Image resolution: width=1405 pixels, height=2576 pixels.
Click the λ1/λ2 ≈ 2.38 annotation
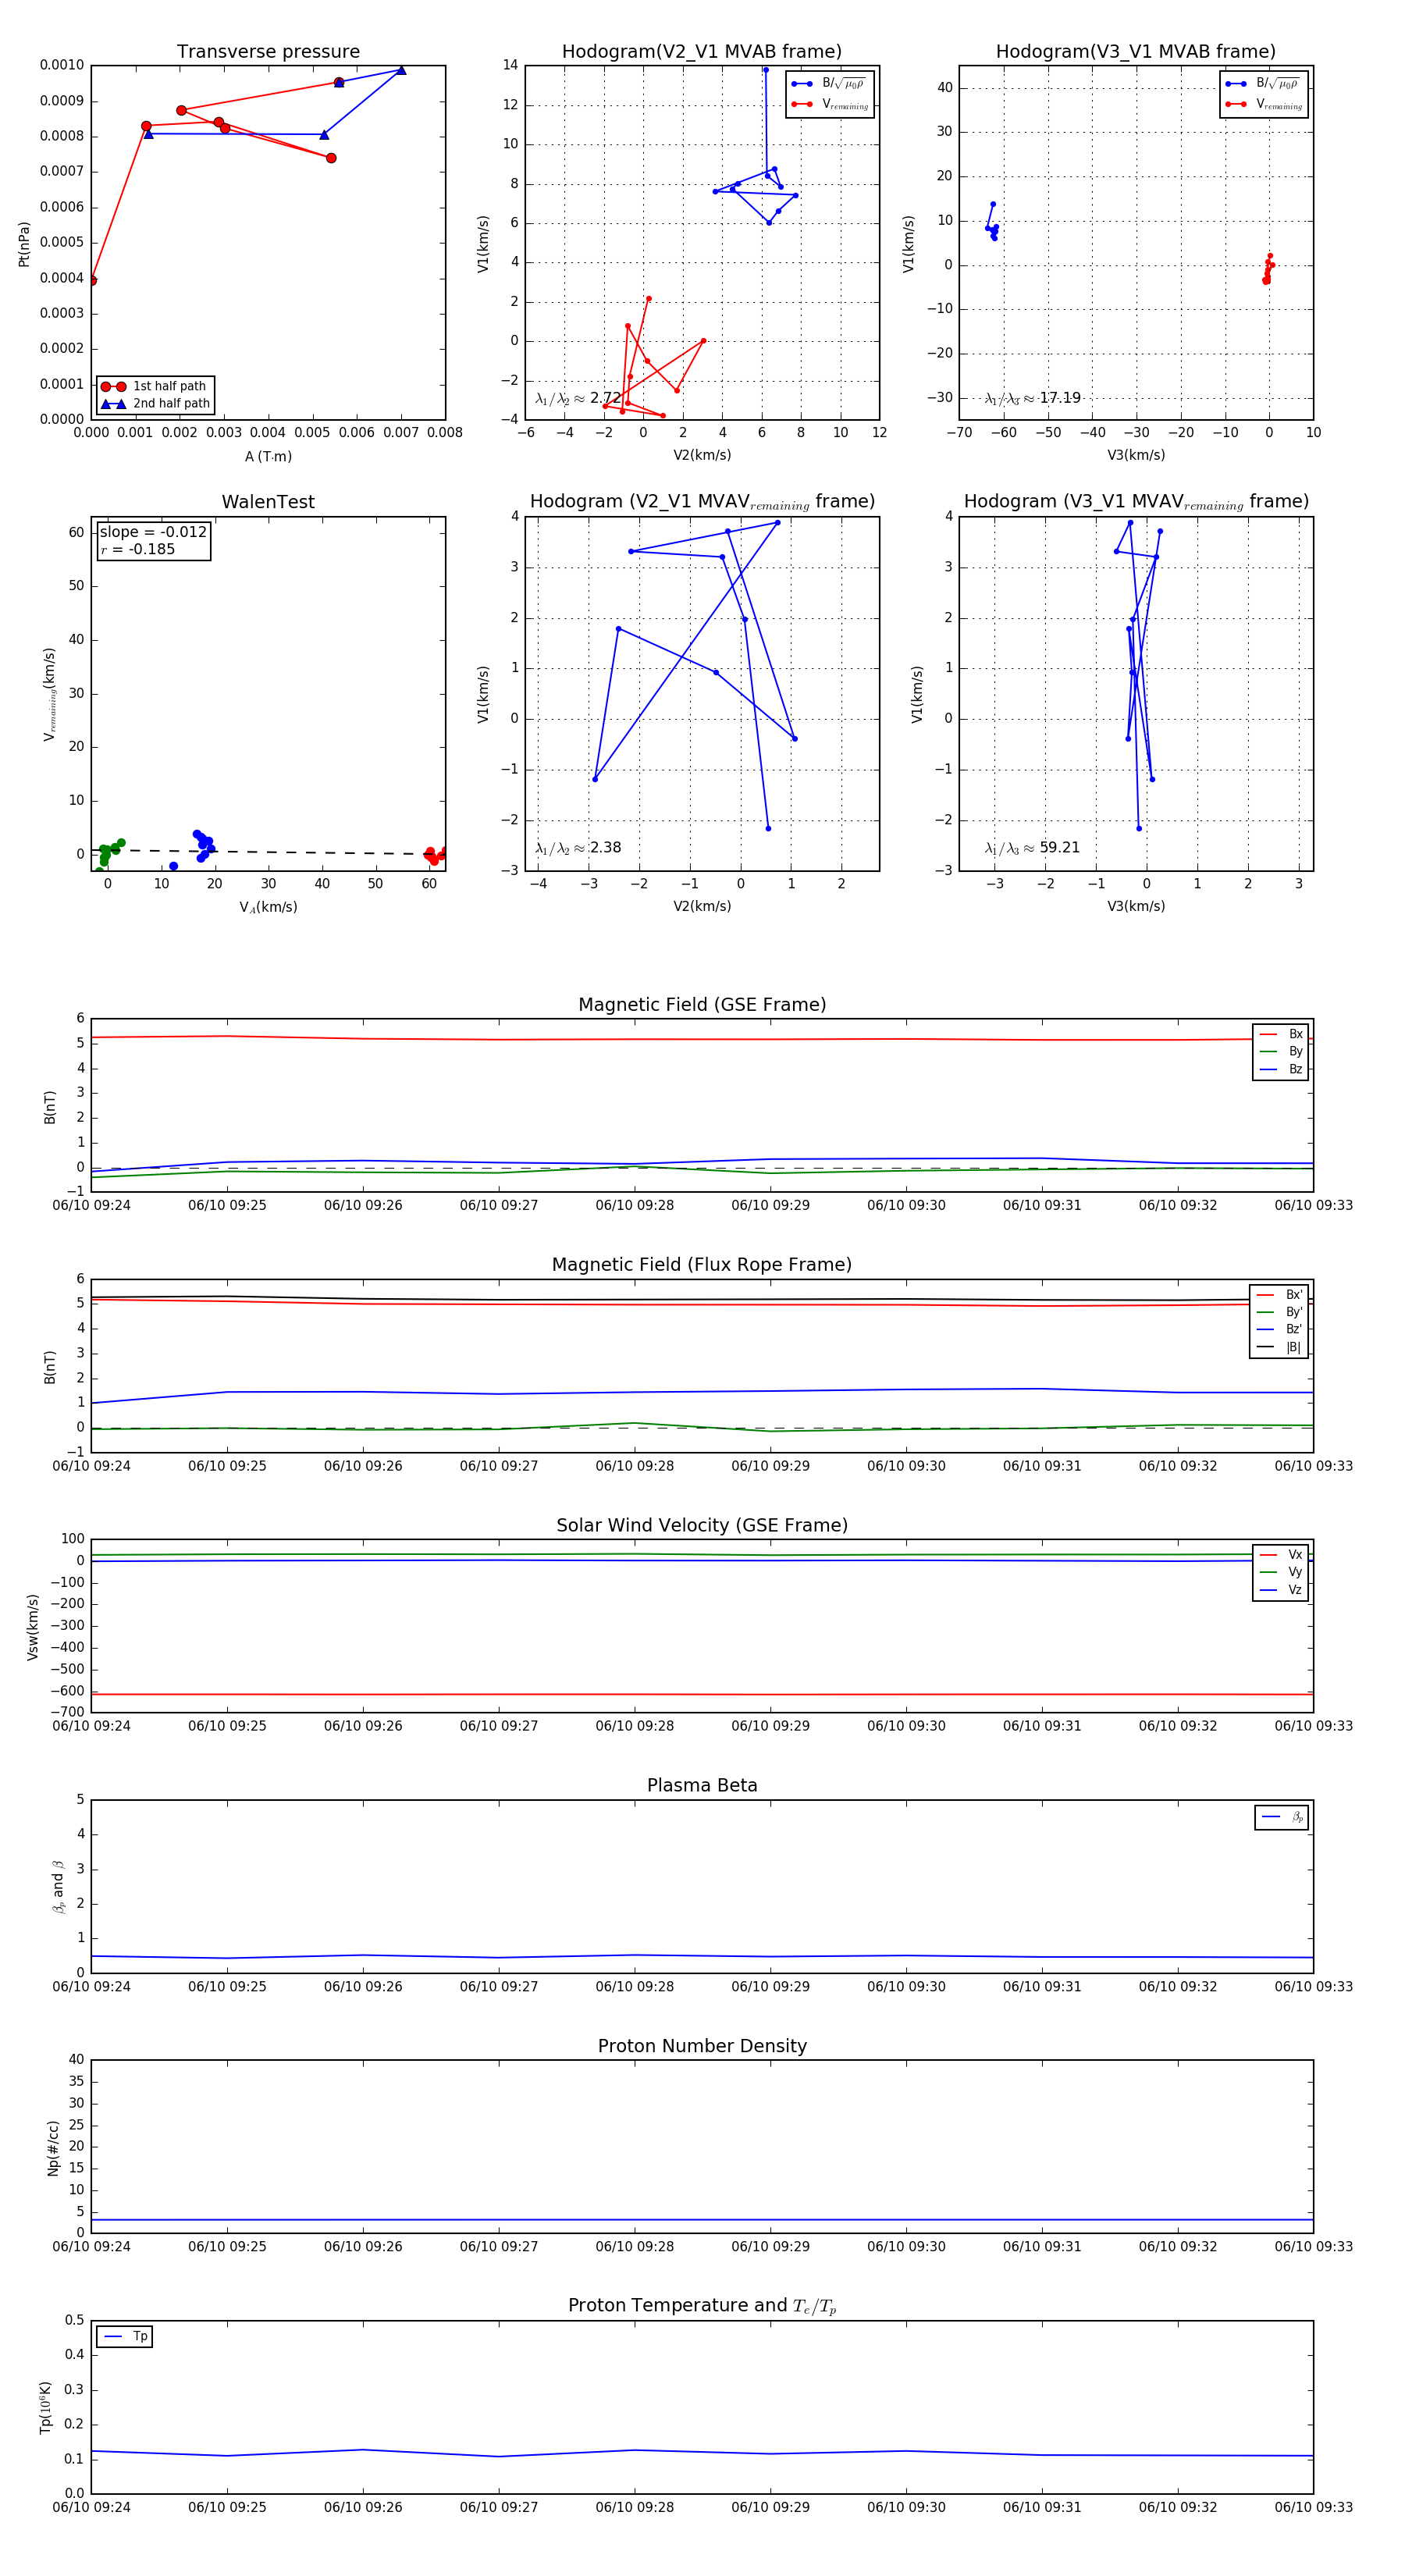pos(578,848)
